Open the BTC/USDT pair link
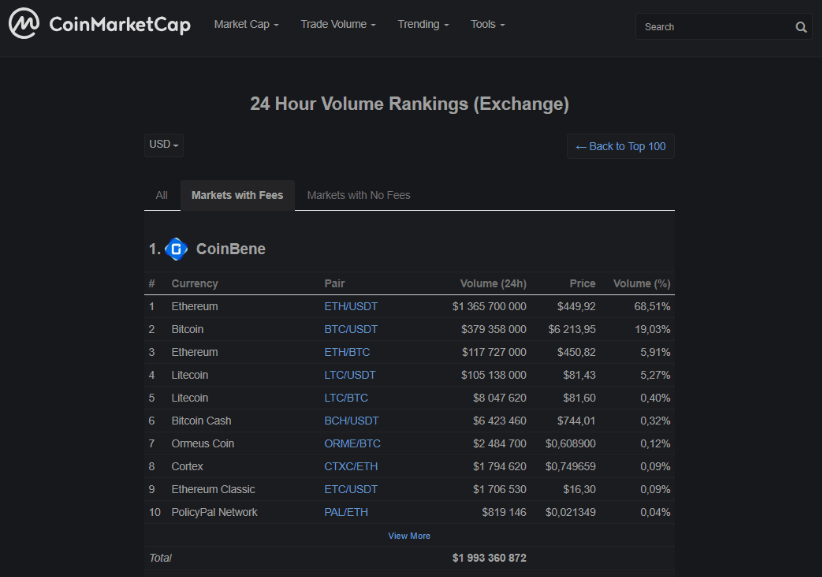Image resolution: width=822 pixels, height=577 pixels. [351, 330]
